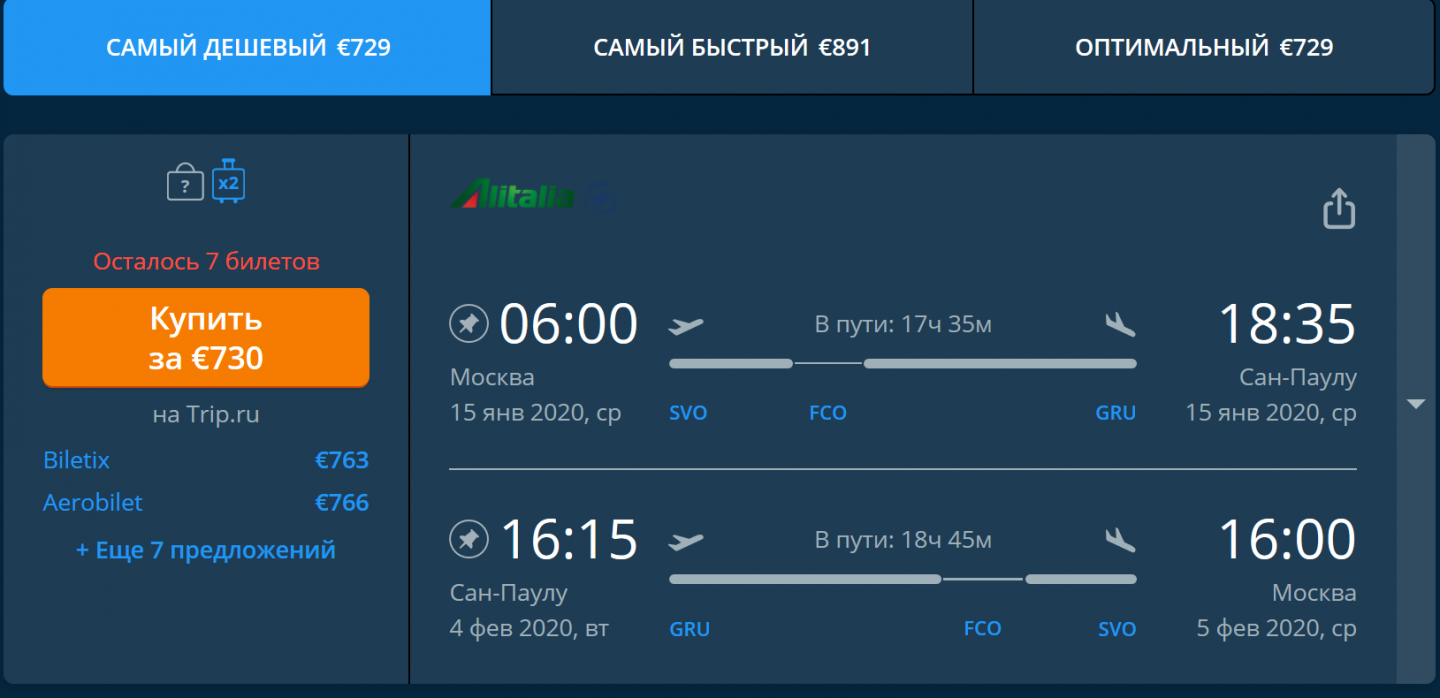Pin the 06:00 Moscow departure flight
This screenshot has width=1440, height=698.
[467, 324]
